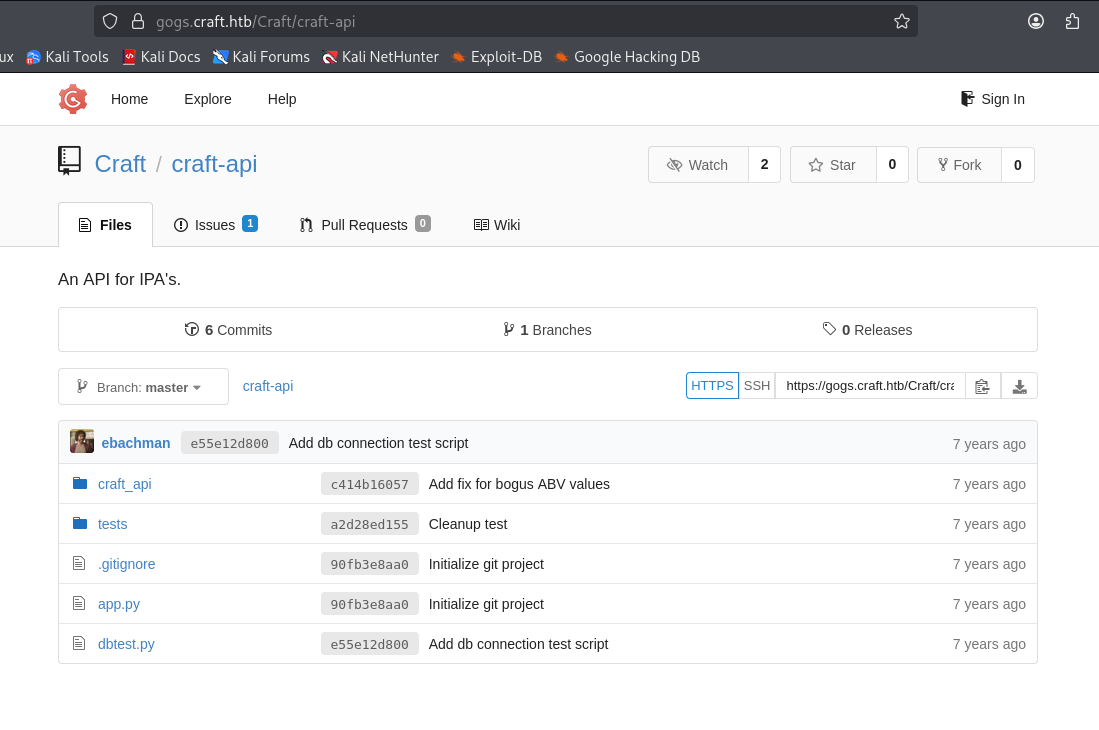Click the craft-api breadcrumb path link
Viewport: 1099px width, 730px height.
(x=268, y=386)
